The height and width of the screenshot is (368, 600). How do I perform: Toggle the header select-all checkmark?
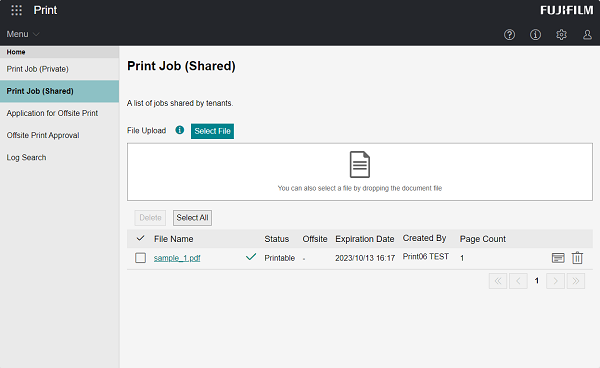tap(140, 238)
